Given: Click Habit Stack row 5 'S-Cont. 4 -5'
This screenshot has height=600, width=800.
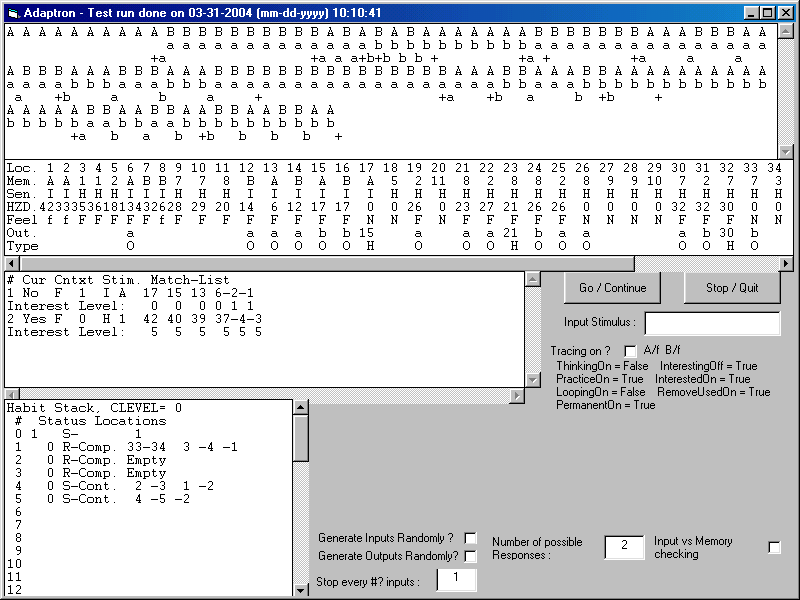Looking at the screenshot, I should (x=103, y=499).
